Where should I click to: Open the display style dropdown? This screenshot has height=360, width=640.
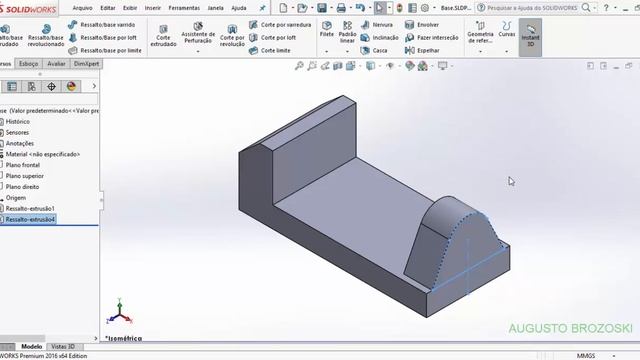[x=380, y=66]
